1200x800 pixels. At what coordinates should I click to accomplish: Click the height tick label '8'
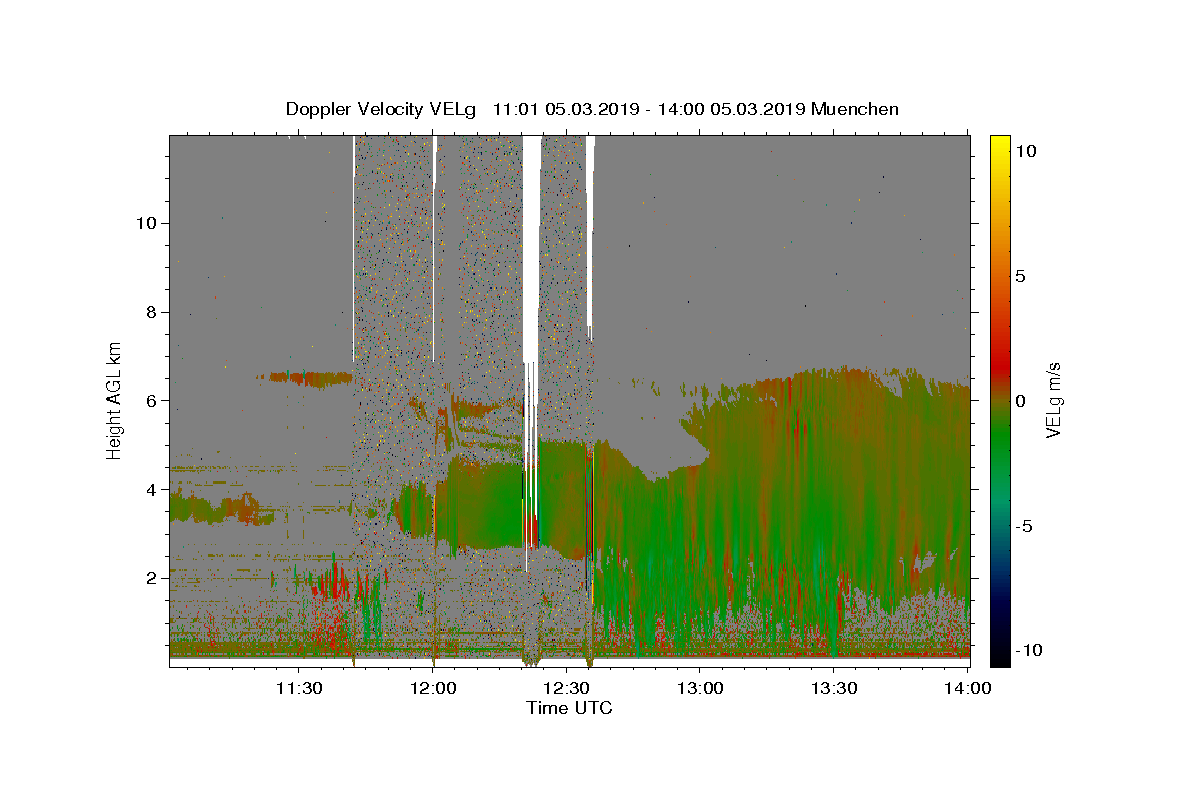150,312
